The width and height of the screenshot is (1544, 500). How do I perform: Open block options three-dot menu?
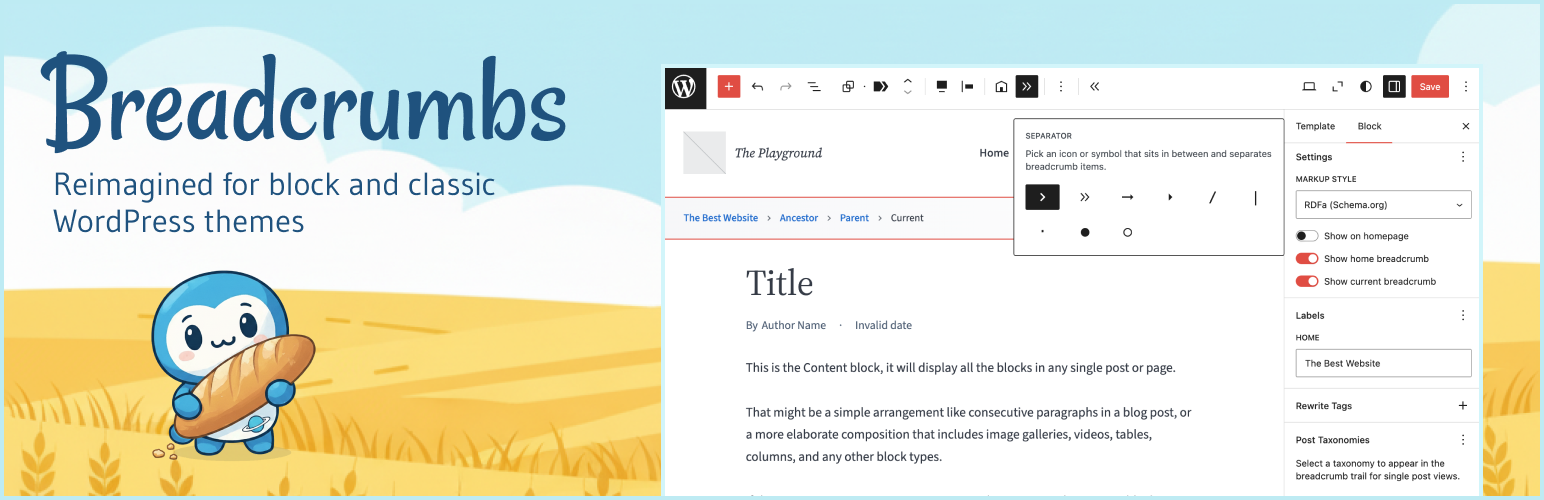click(1061, 87)
